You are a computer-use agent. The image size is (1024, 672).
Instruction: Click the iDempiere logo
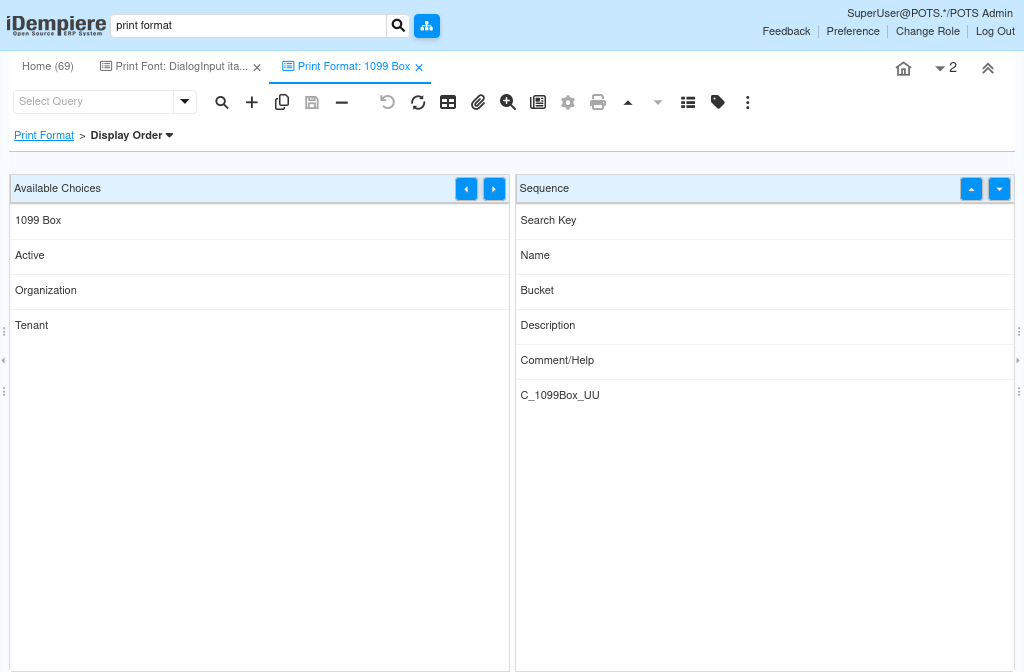tap(56, 25)
